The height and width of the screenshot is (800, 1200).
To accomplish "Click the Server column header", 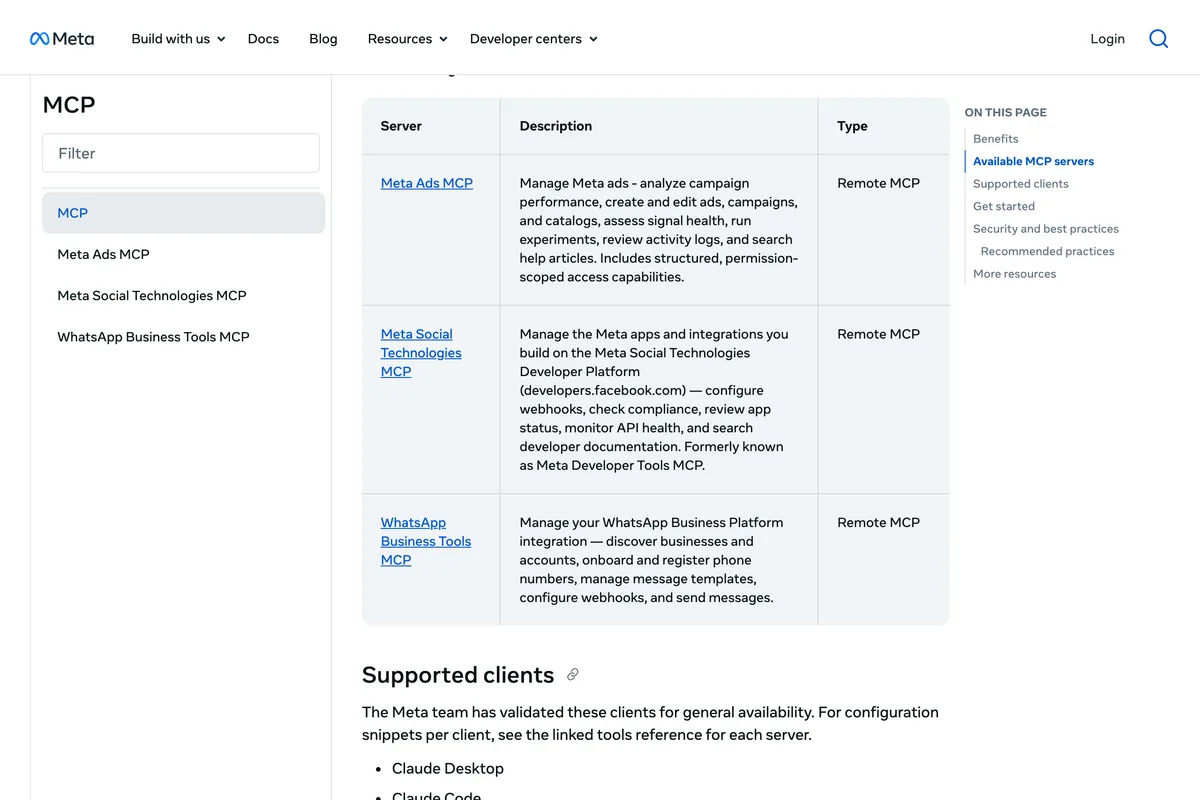I will [401, 126].
